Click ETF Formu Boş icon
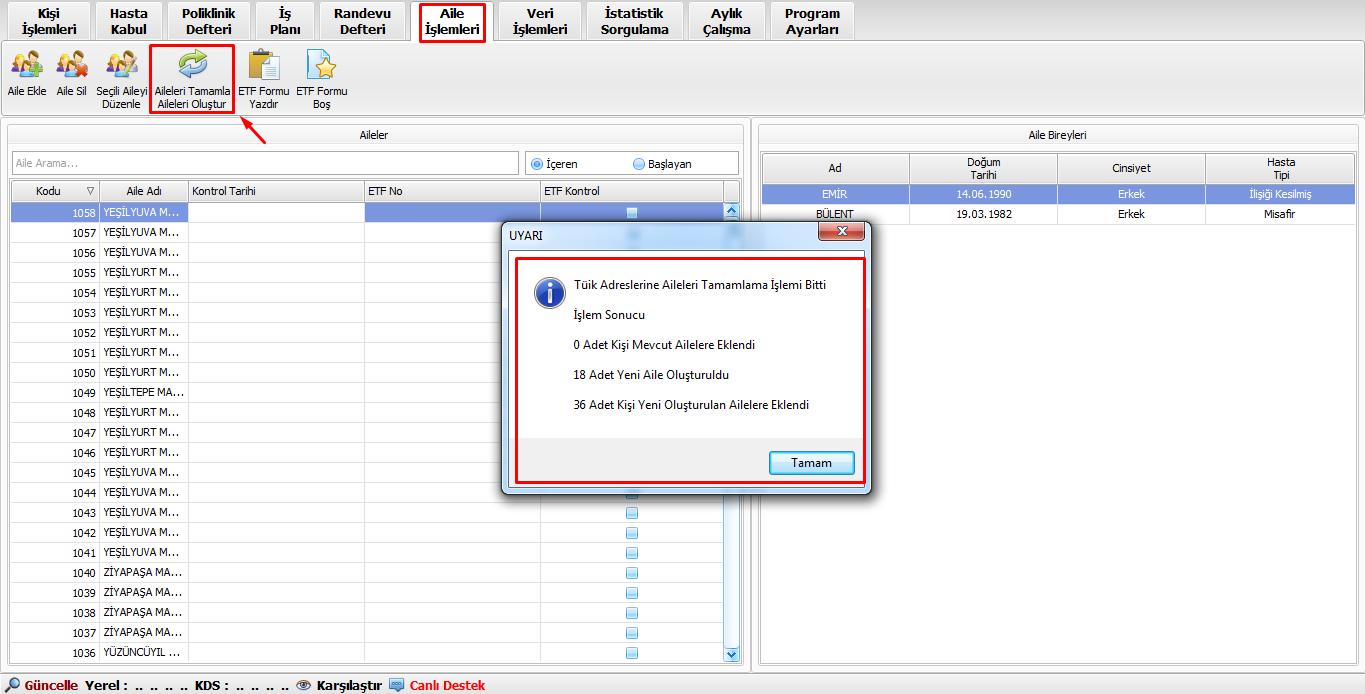 tap(321, 66)
